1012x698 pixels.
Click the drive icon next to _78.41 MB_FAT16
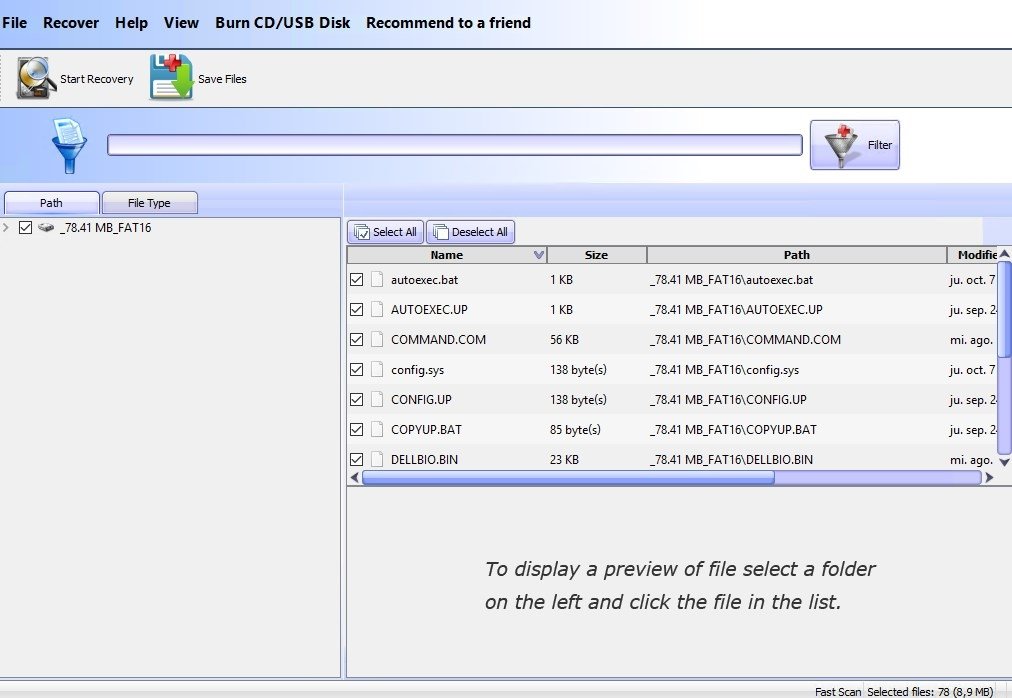[46, 227]
